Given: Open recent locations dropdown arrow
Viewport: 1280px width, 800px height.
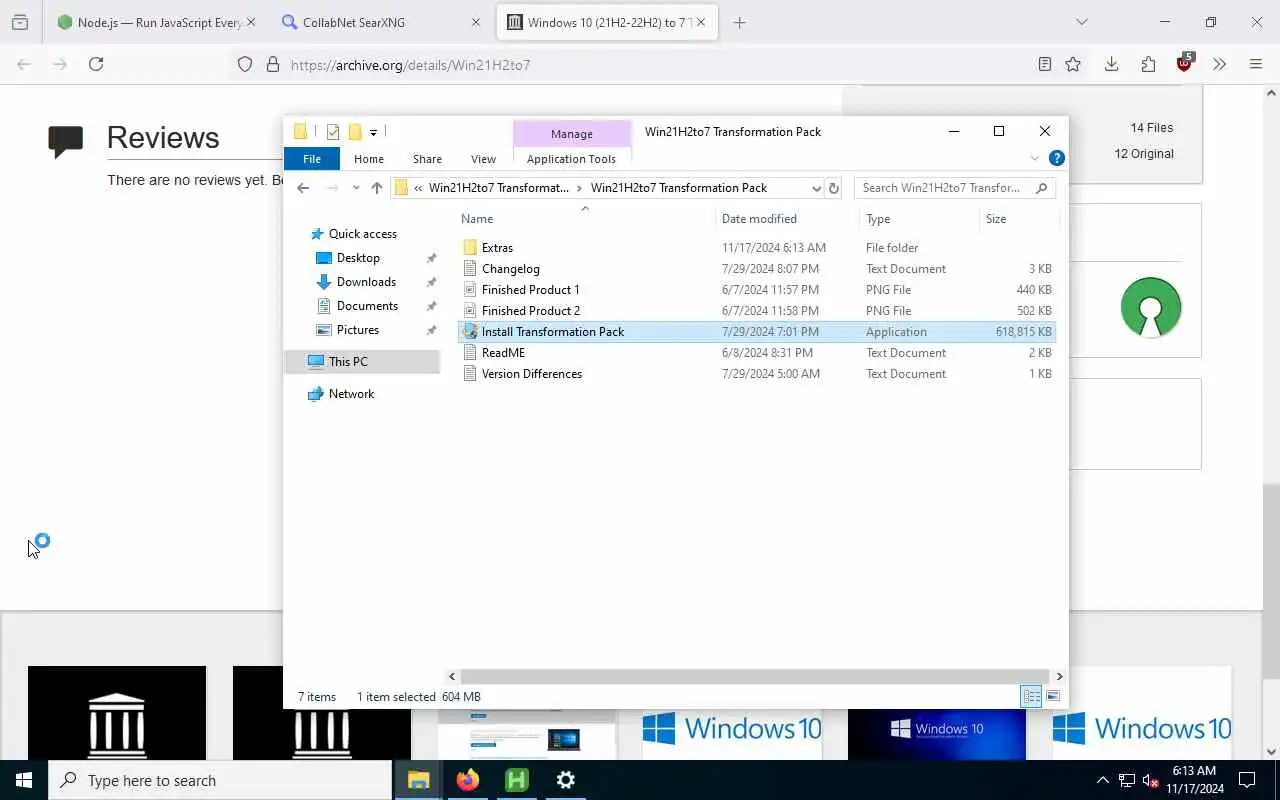Looking at the screenshot, I should coord(356,188).
